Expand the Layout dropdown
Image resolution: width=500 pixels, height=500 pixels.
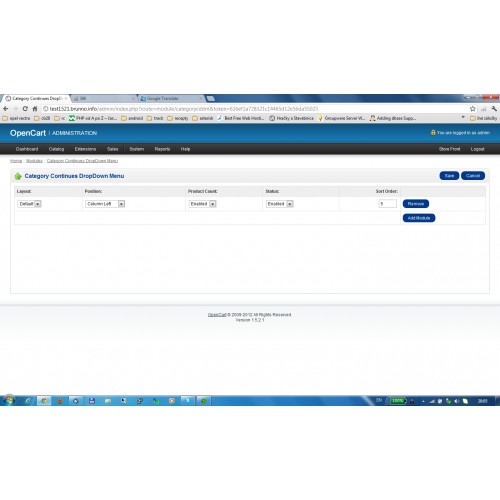click(29, 204)
